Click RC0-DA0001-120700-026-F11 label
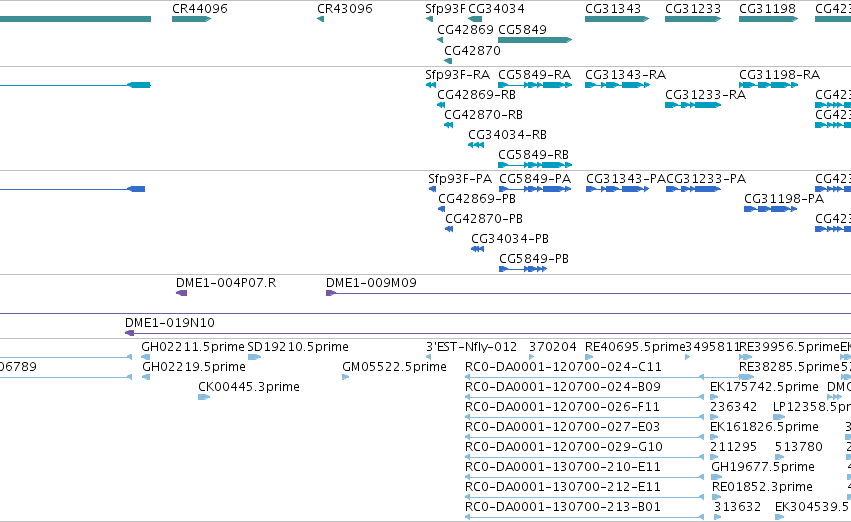 tap(562, 407)
